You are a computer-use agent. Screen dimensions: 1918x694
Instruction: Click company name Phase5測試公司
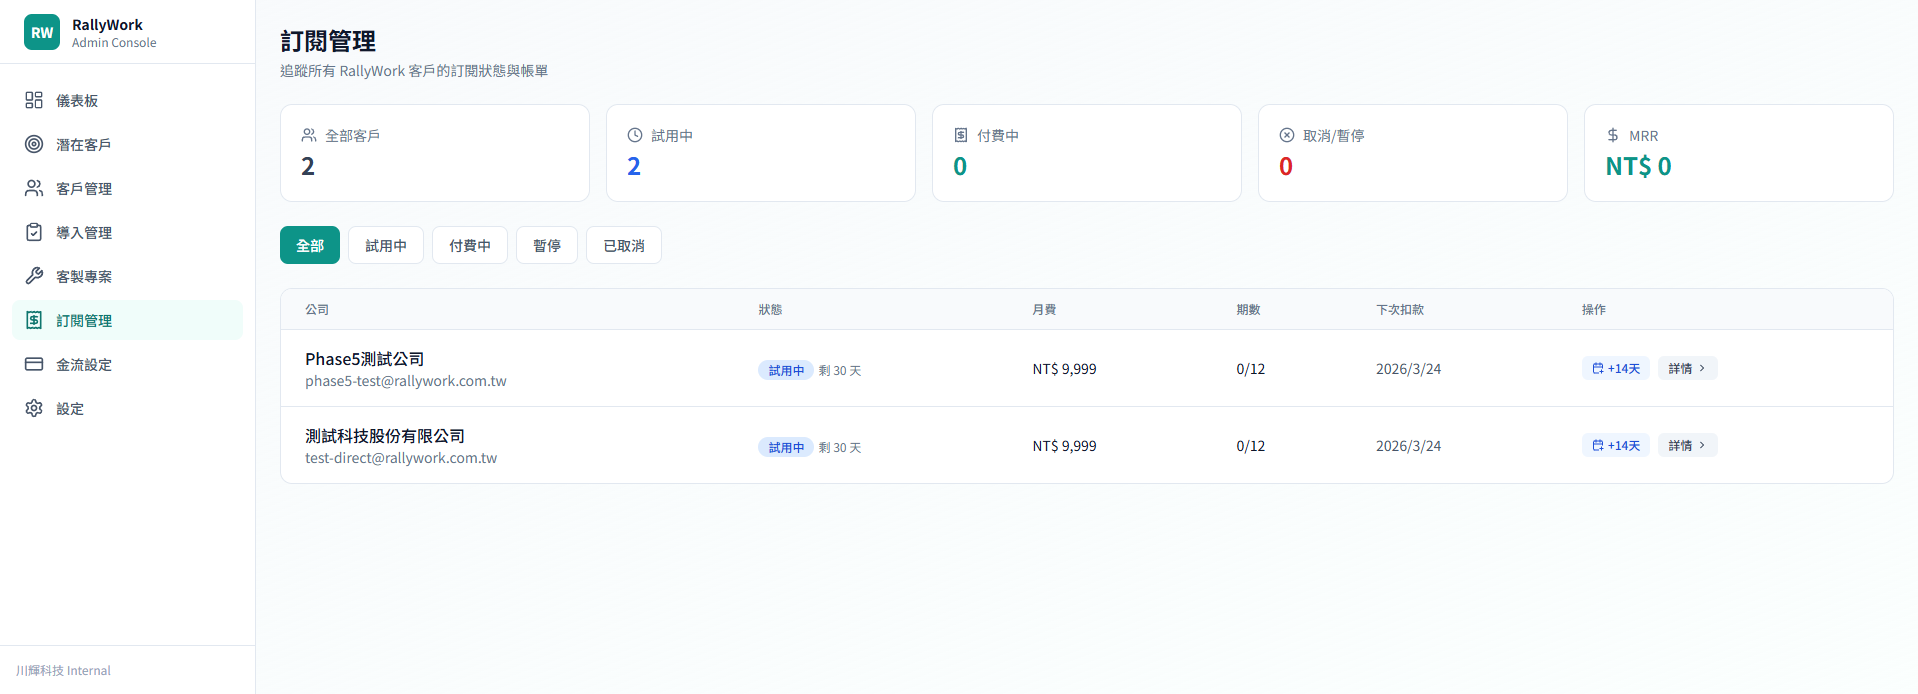click(365, 359)
